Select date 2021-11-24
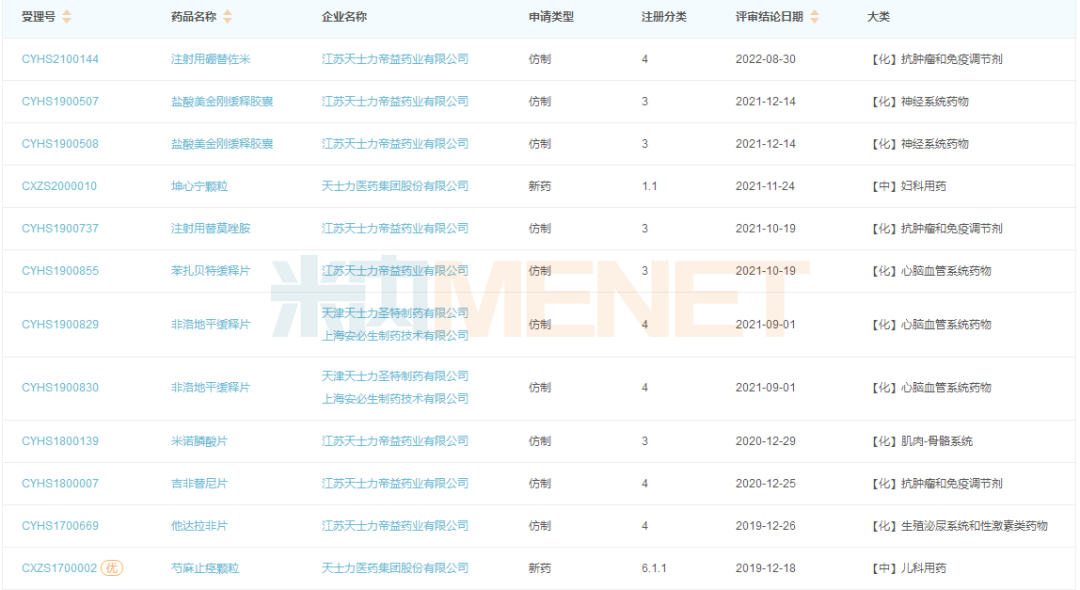 tap(765, 186)
